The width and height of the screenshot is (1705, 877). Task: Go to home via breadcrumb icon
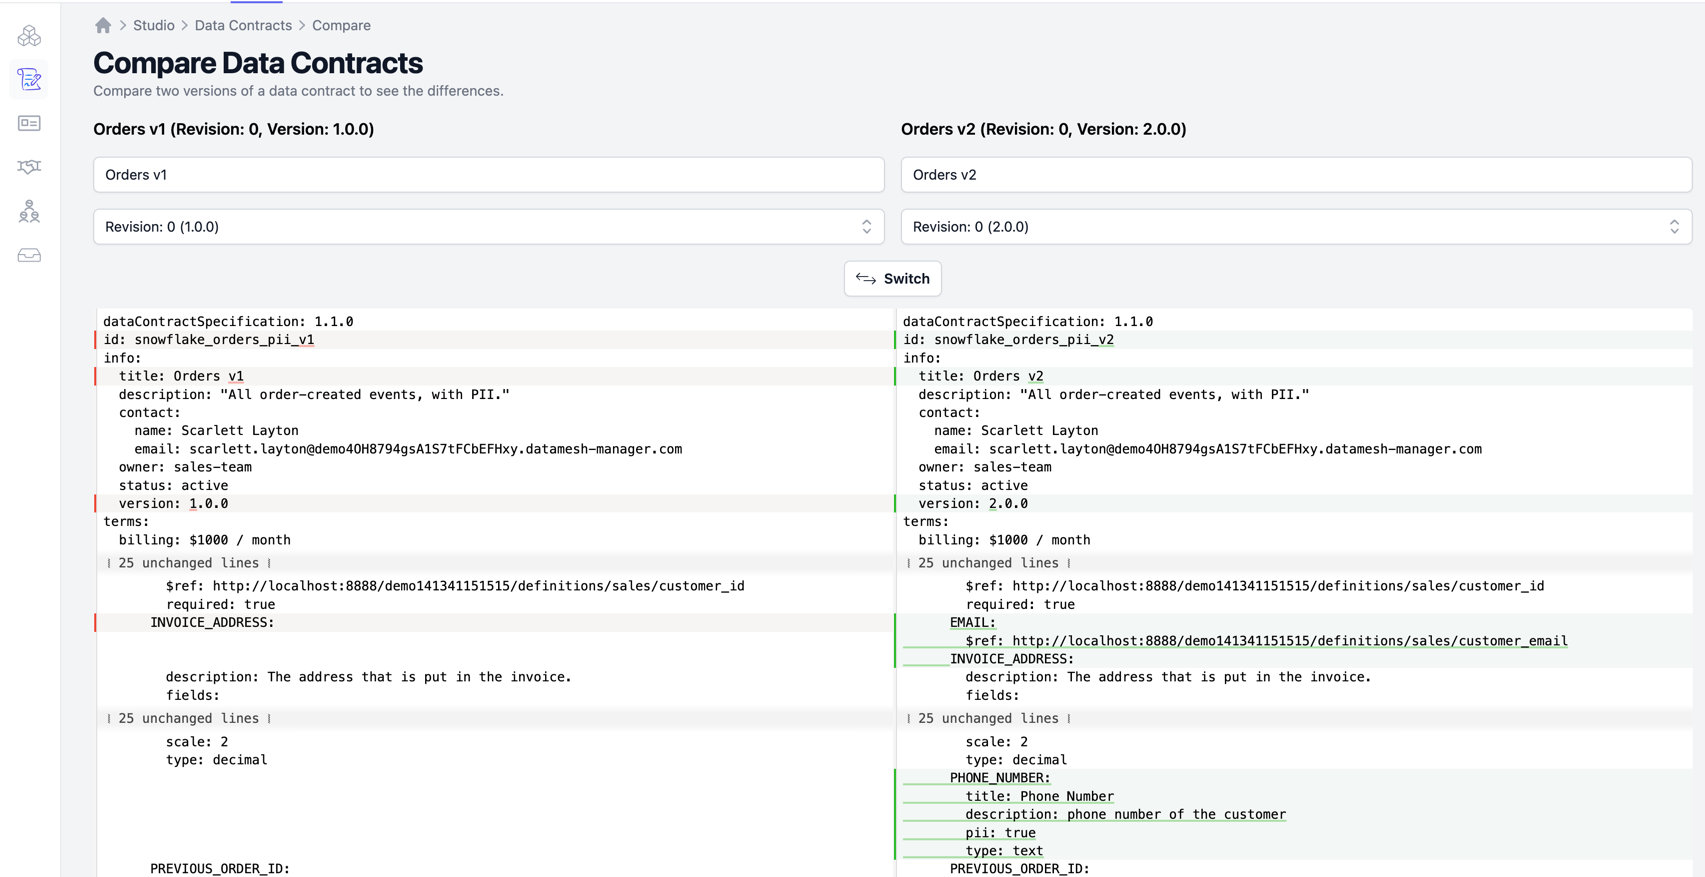click(103, 25)
